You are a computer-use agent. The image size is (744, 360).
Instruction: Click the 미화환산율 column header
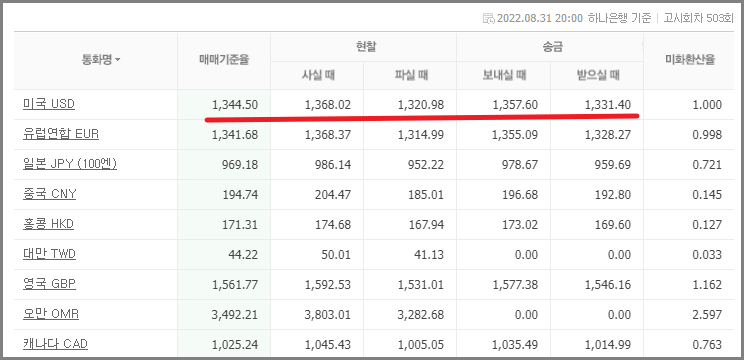click(690, 60)
